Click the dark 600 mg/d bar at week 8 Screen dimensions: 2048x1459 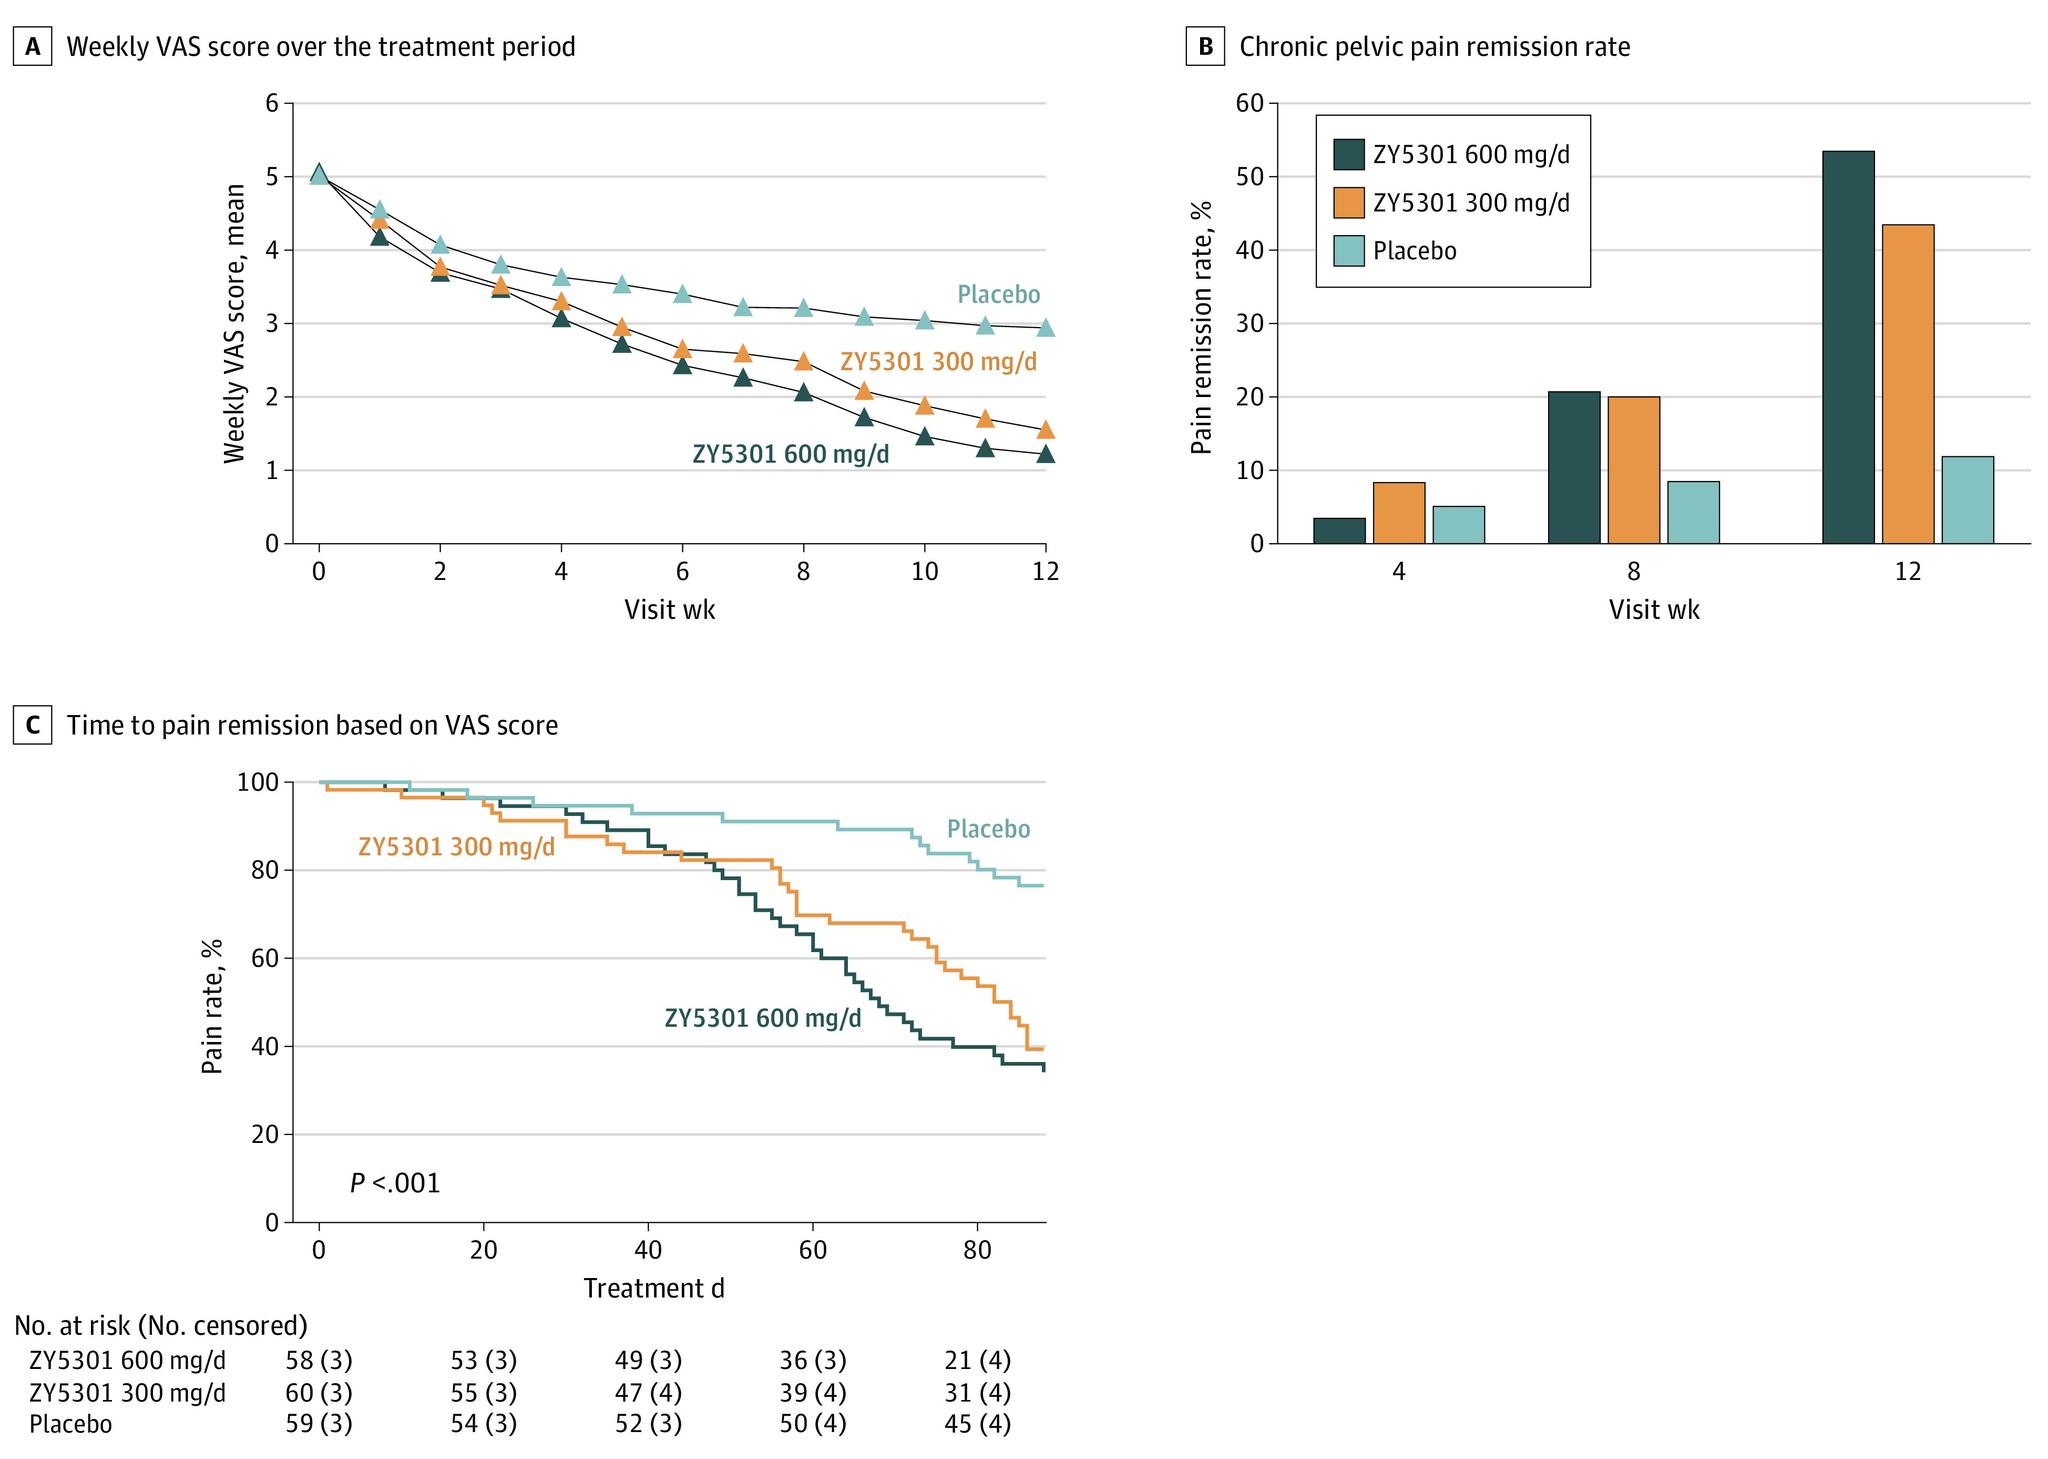1574,467
